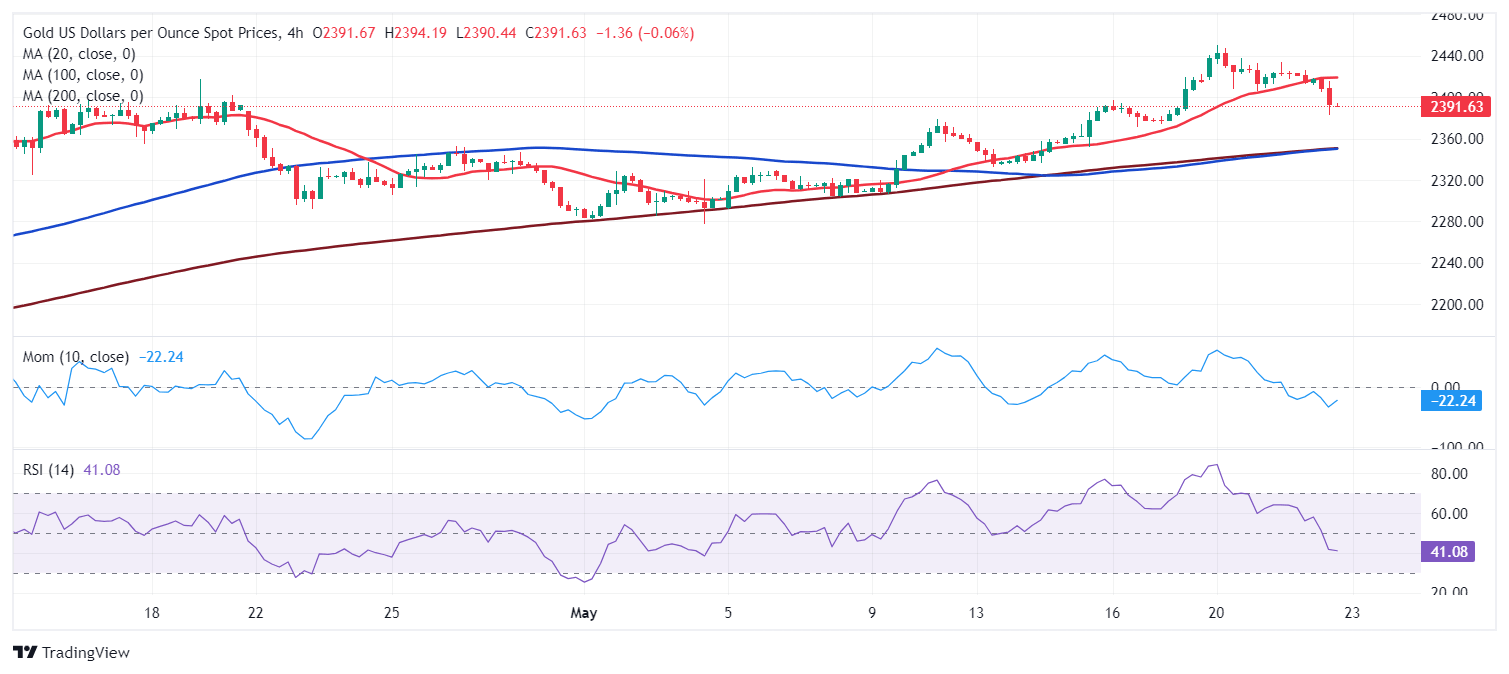Select the RSI (14) indicator label
Screen dimensions: 1509x674
(49, 470)
